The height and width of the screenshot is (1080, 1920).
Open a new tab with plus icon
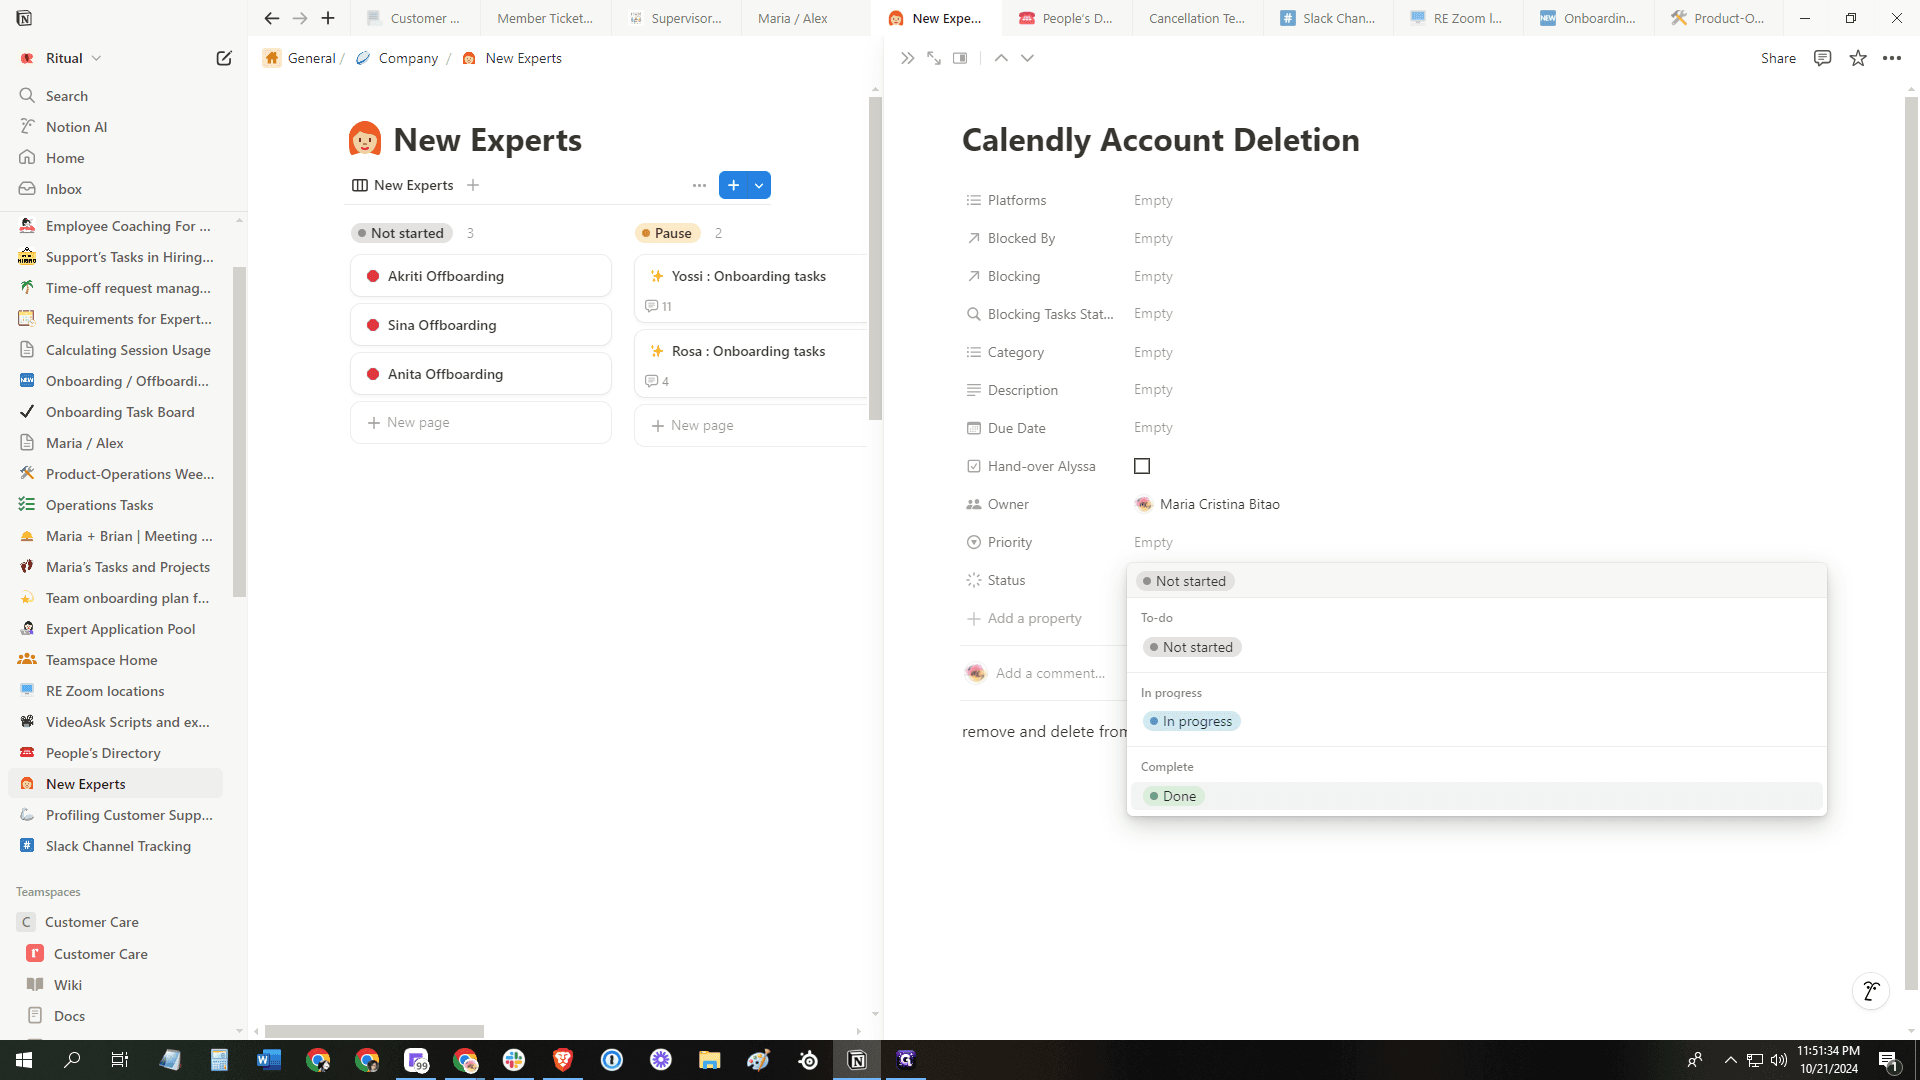[x=328, y=18]
